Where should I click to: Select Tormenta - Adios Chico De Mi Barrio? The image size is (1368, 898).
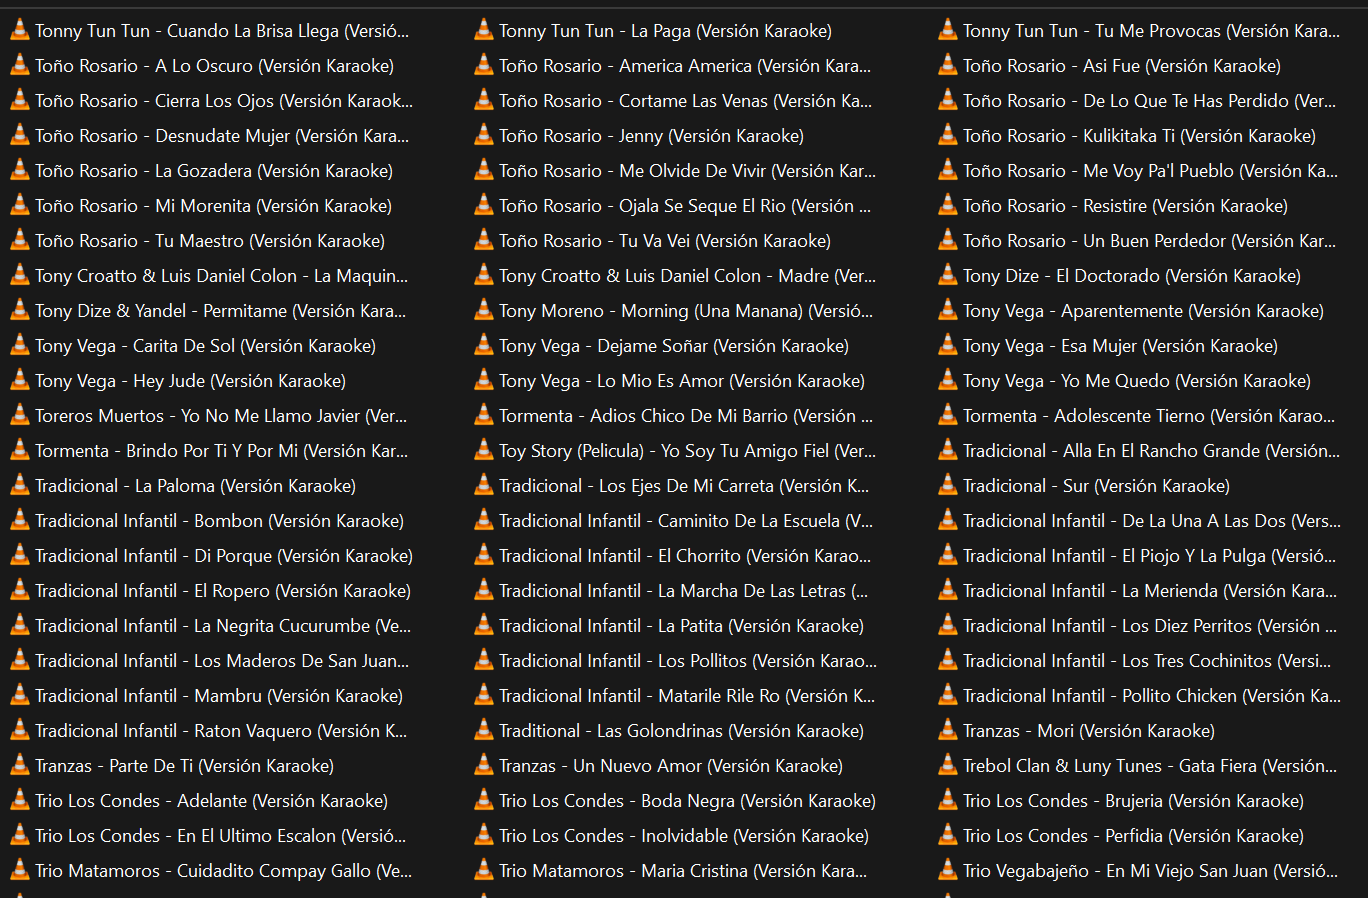point(685,416)
